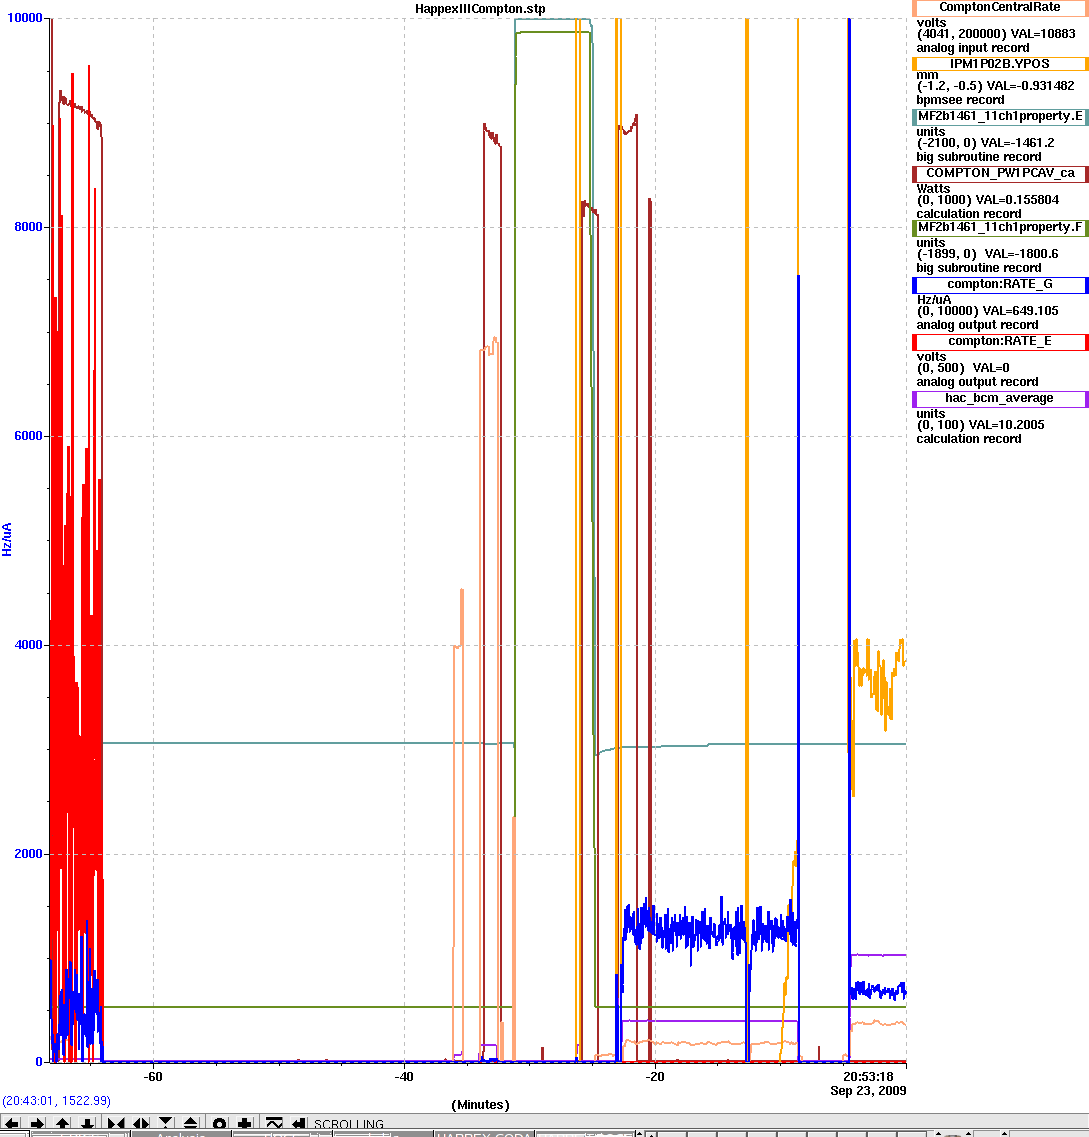Click the VAL=0.155804 readout under COMPTON_PW1PCAV_ca
The width and height of the screenshot is (1089, 1137).
coord(1017,199)
